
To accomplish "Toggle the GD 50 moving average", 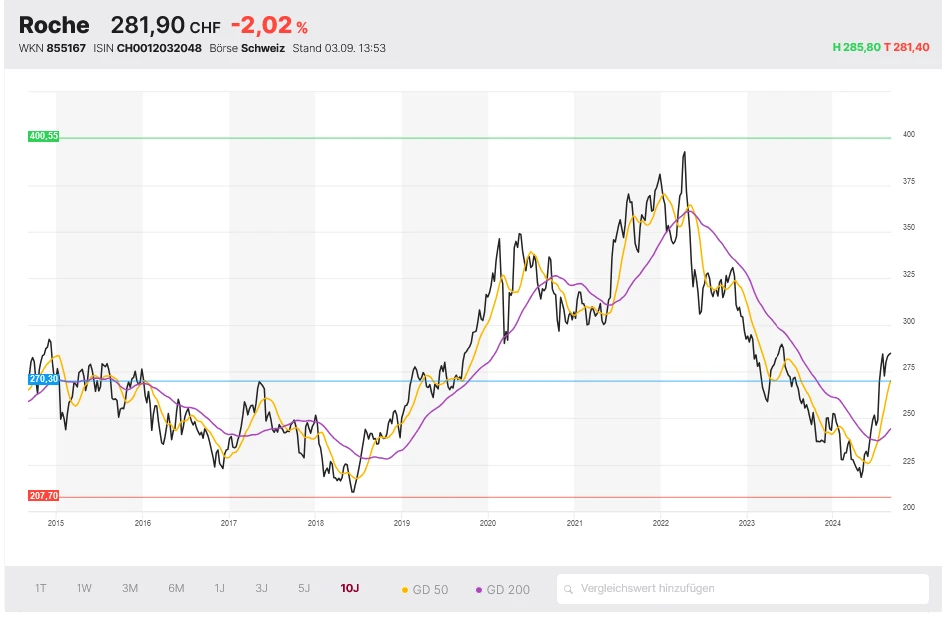I will pos(425,590).
